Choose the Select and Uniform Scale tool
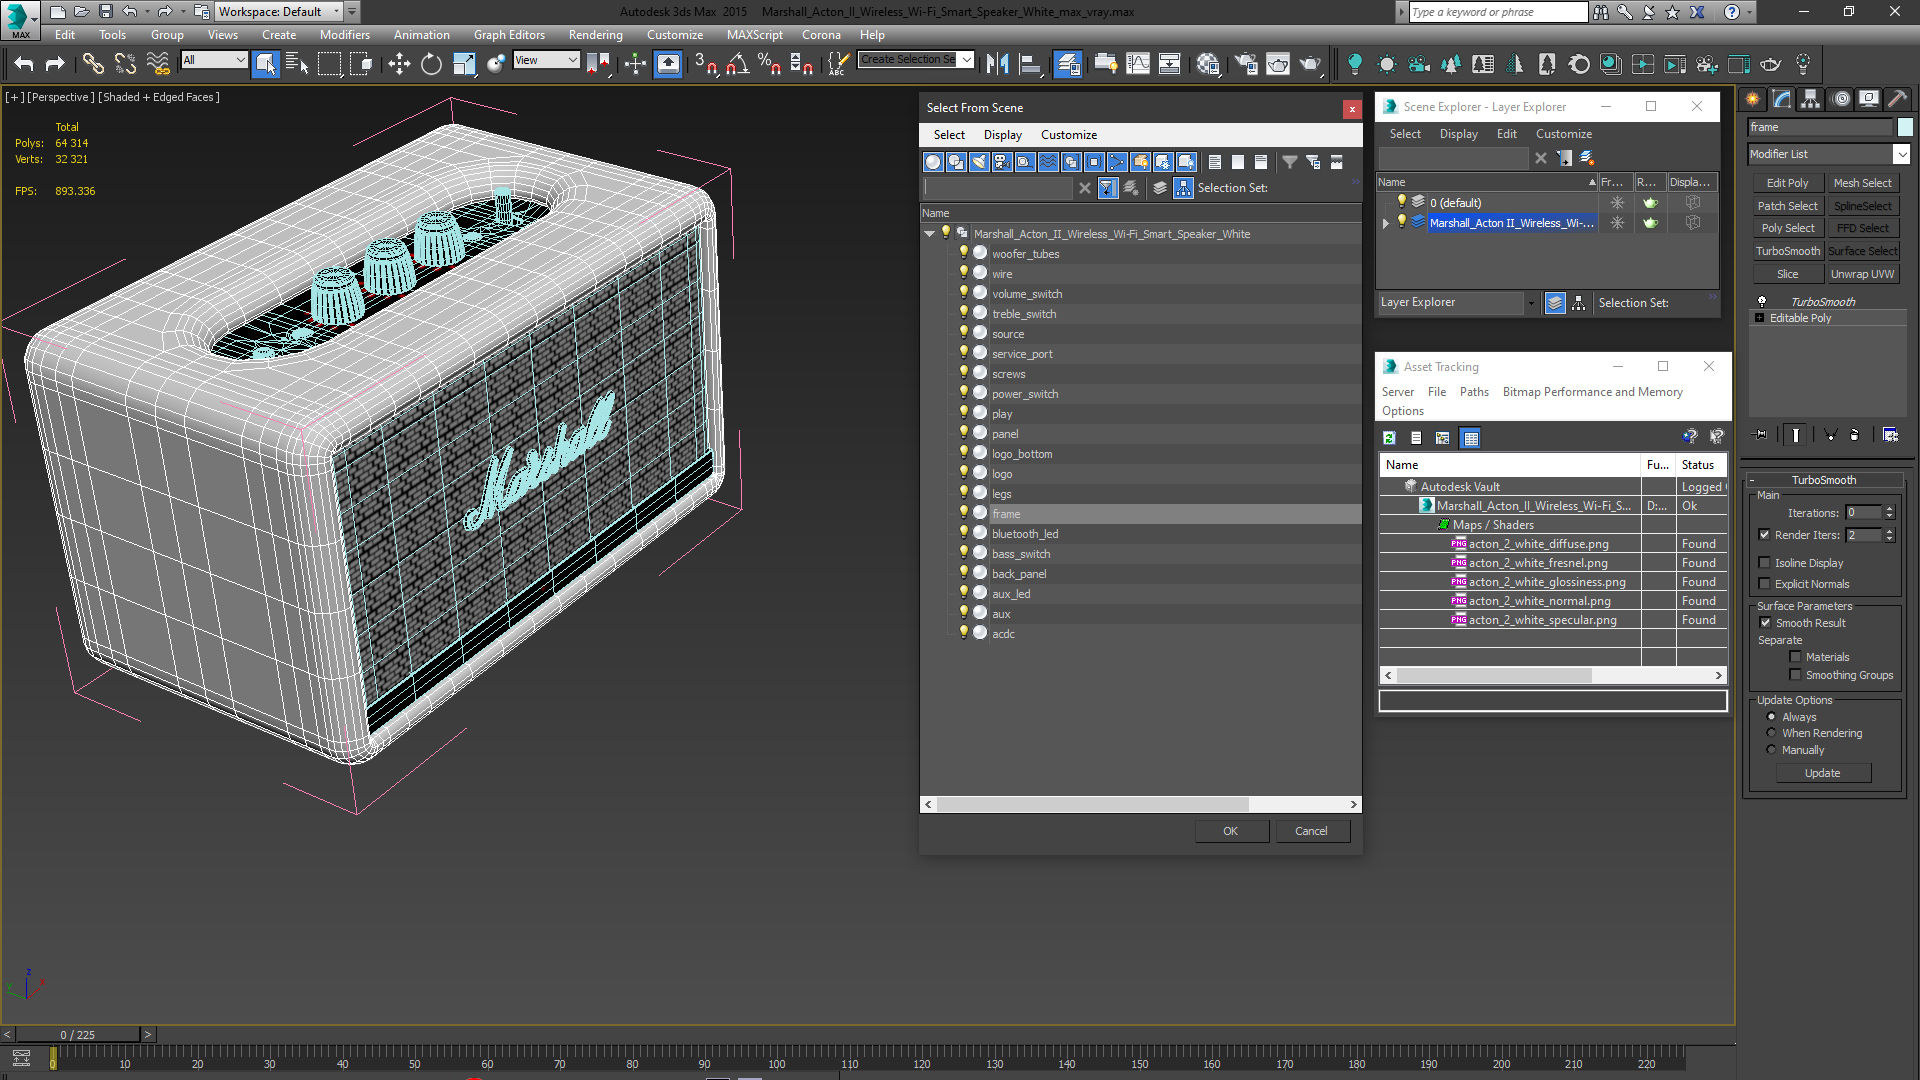 [x=464, y=64]
